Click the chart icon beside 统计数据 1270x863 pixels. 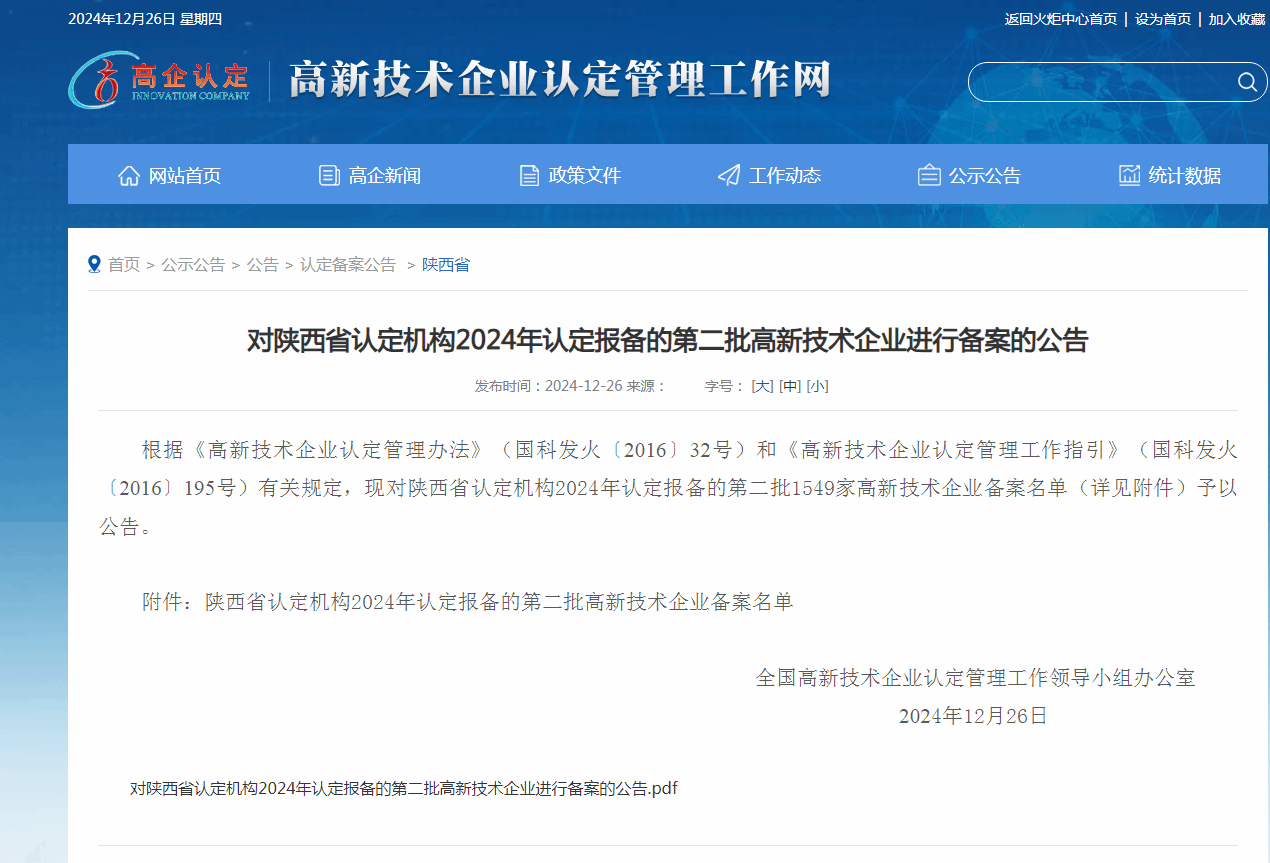(x=1129, y=176)
